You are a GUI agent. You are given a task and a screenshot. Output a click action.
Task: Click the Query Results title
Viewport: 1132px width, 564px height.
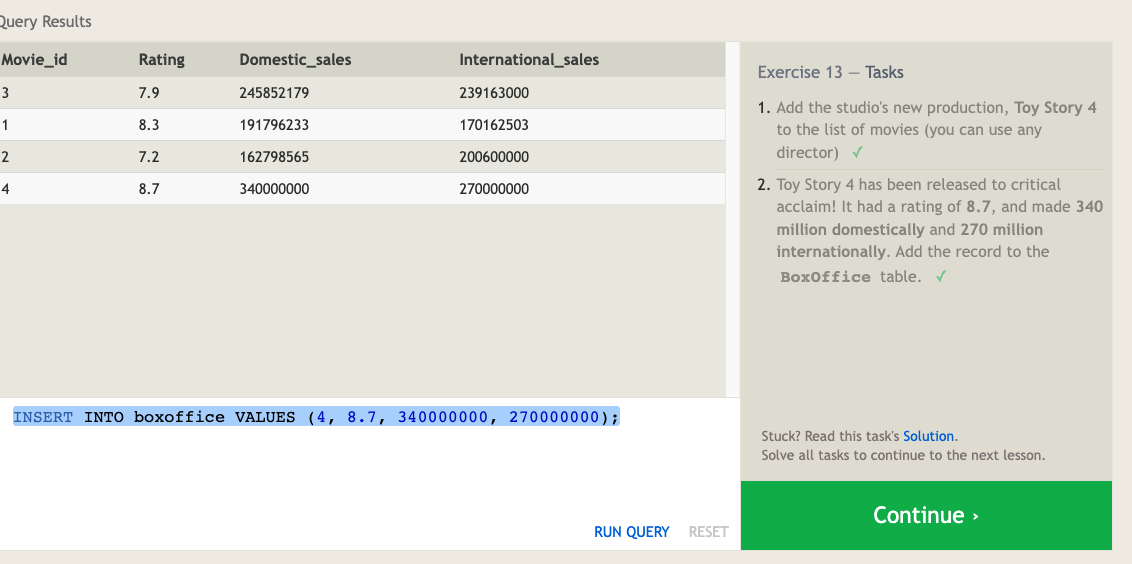(x=46, y=21)
